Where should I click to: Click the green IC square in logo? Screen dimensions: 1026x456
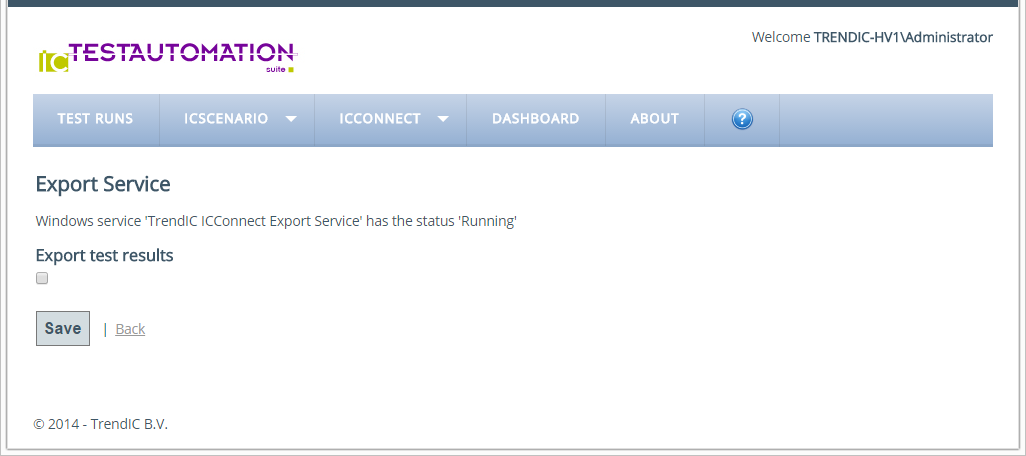point(53,61)
